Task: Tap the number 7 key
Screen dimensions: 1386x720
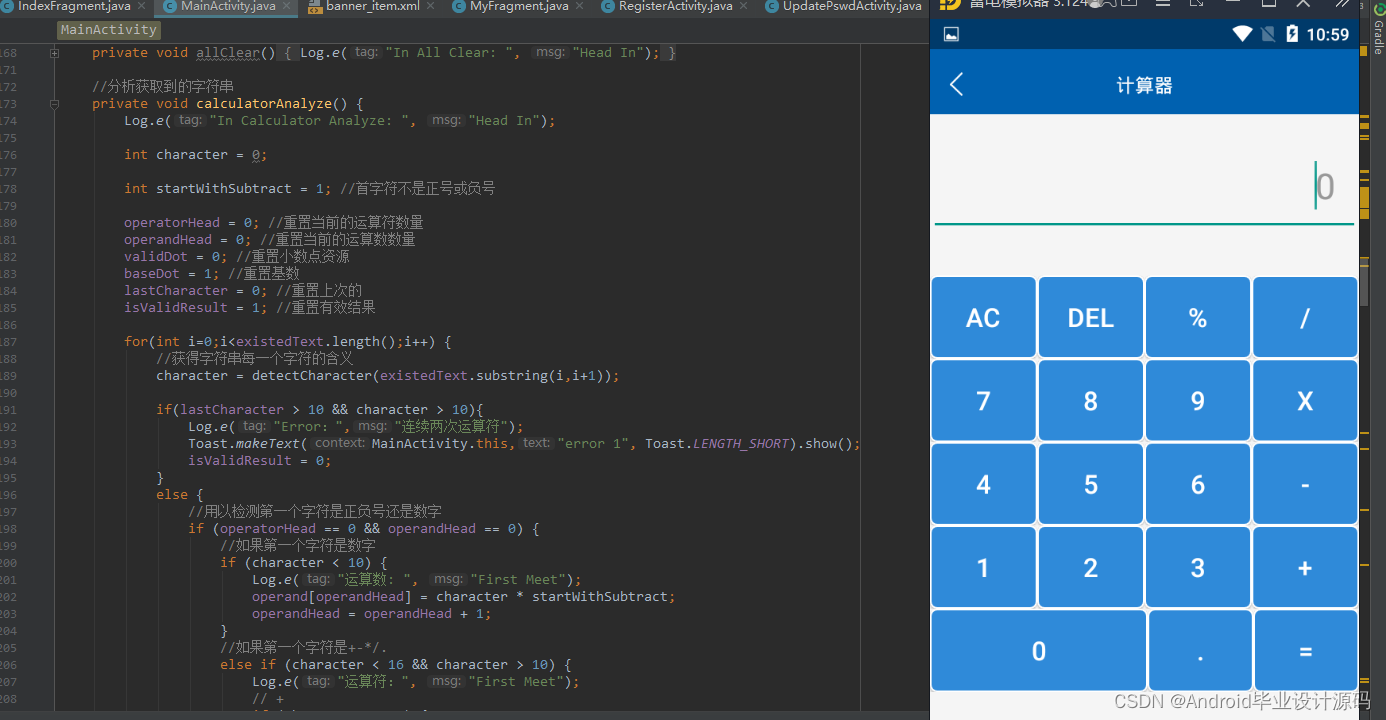Action: pos(983,401)
